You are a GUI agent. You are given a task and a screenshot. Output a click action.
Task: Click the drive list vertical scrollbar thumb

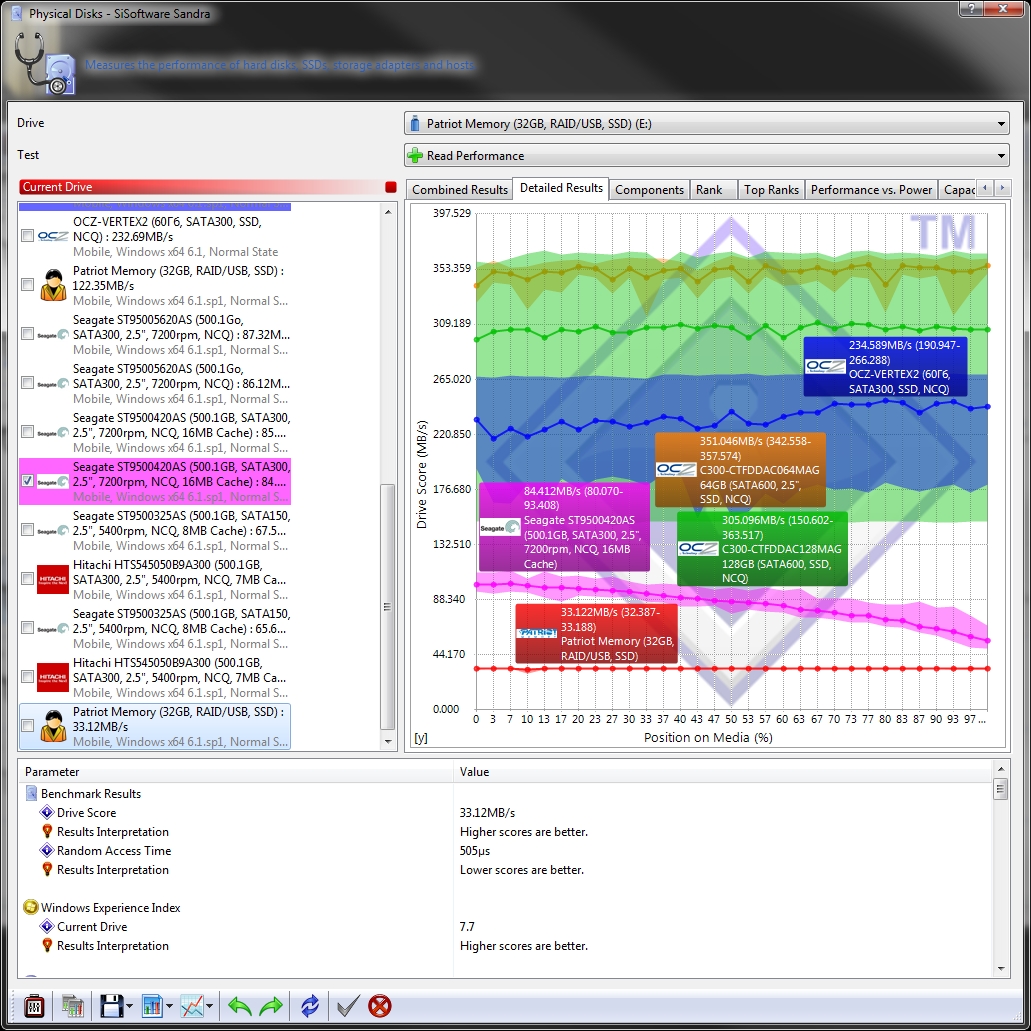pyautogui.click(x=388, y=607)
